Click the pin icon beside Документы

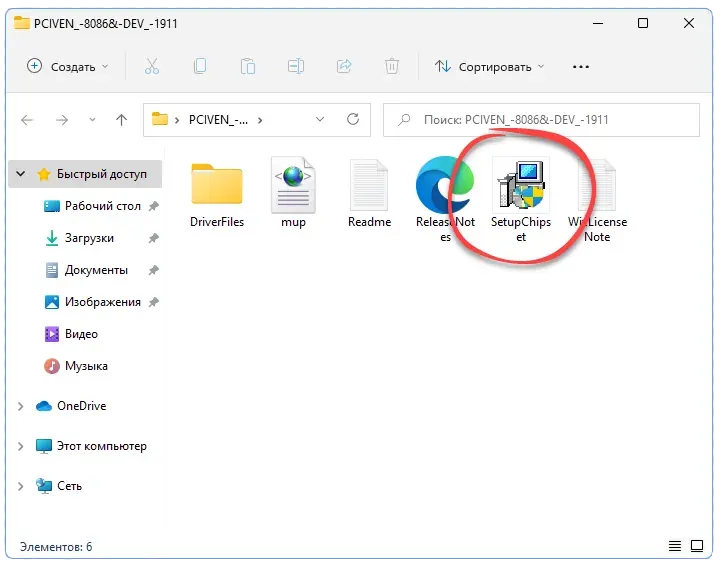[154, 270]
